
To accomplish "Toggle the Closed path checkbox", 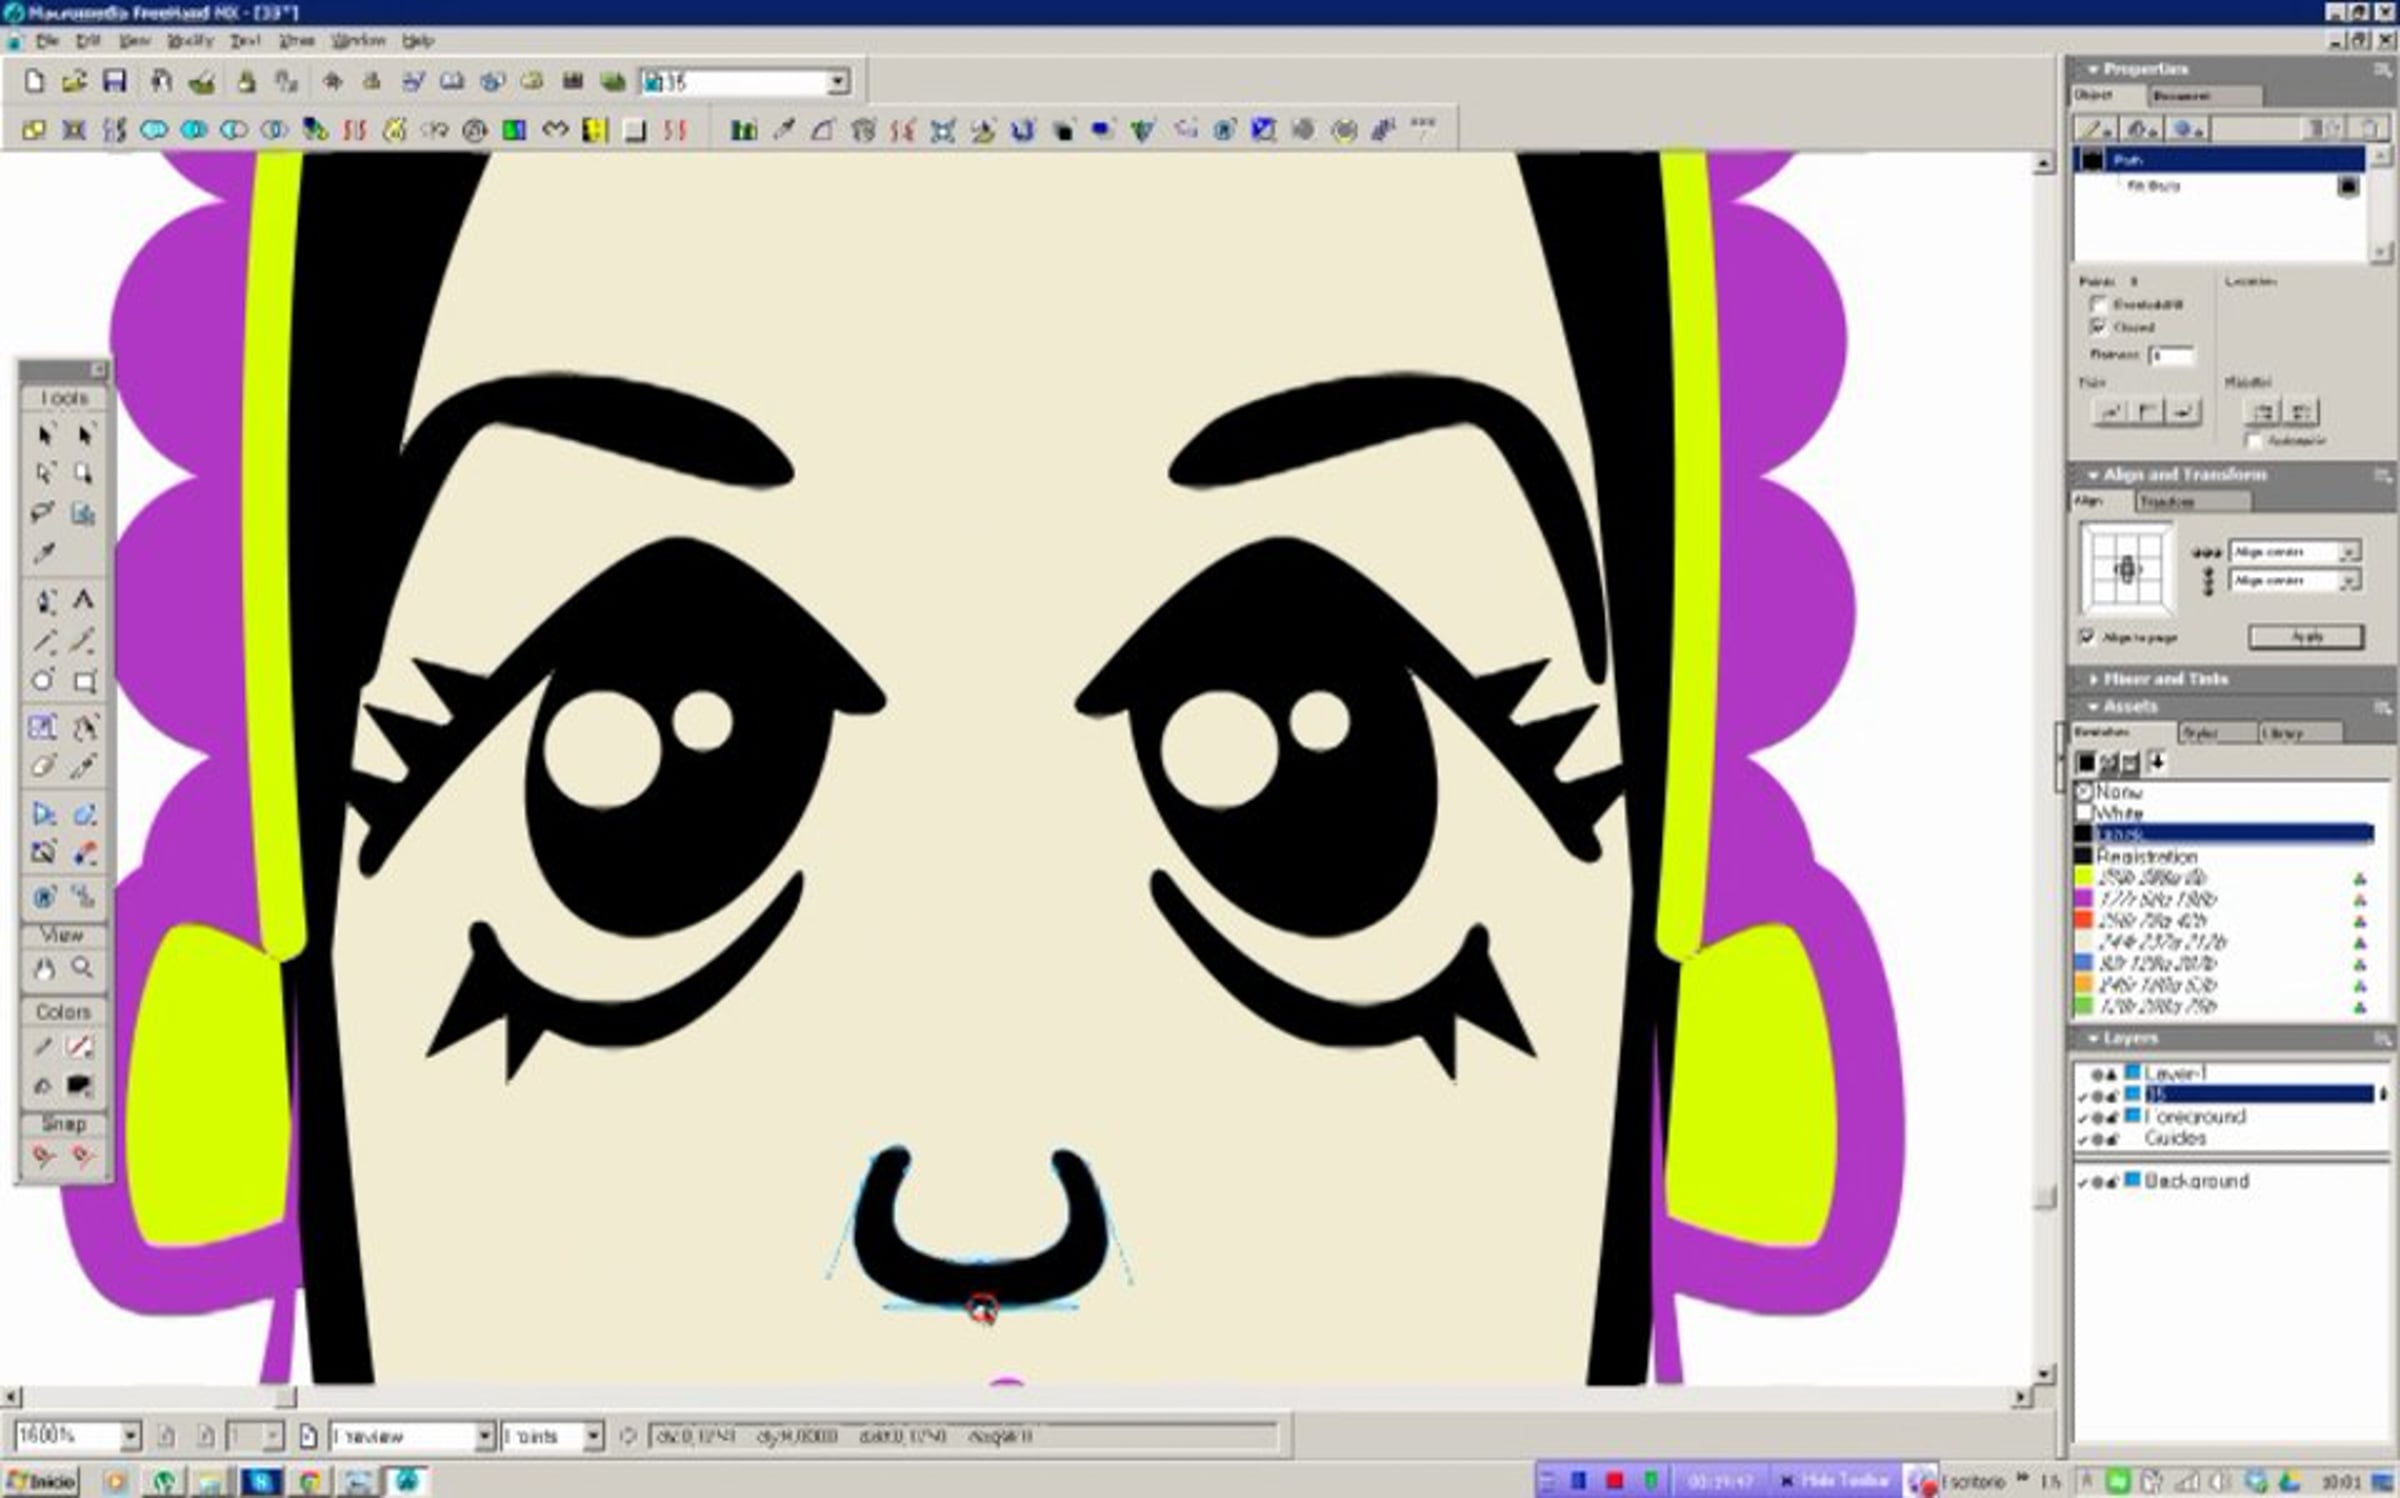I will 2098,327.
